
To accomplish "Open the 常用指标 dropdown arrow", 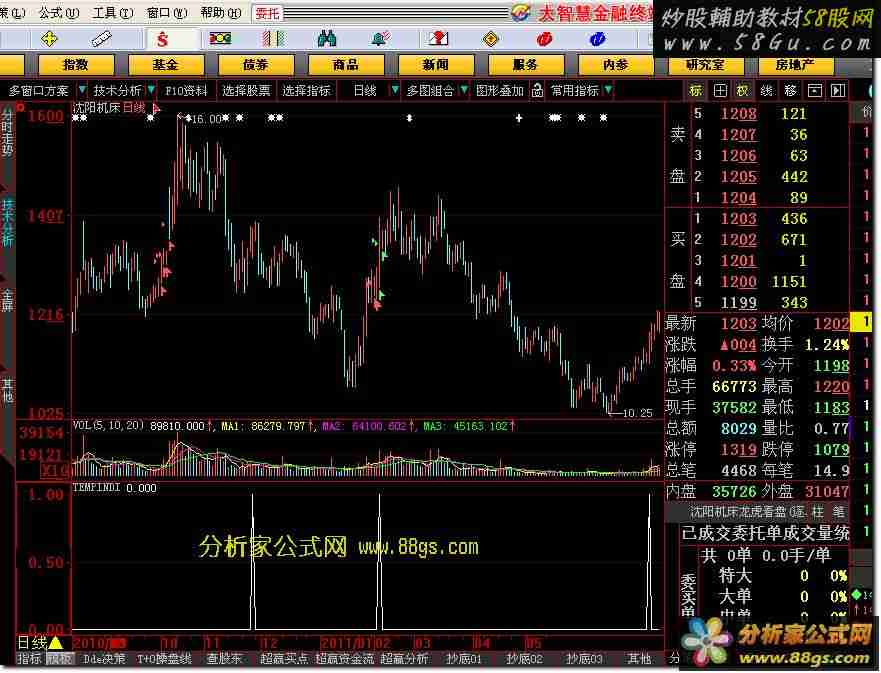I will pyautogui.click(x=608, y=90).
